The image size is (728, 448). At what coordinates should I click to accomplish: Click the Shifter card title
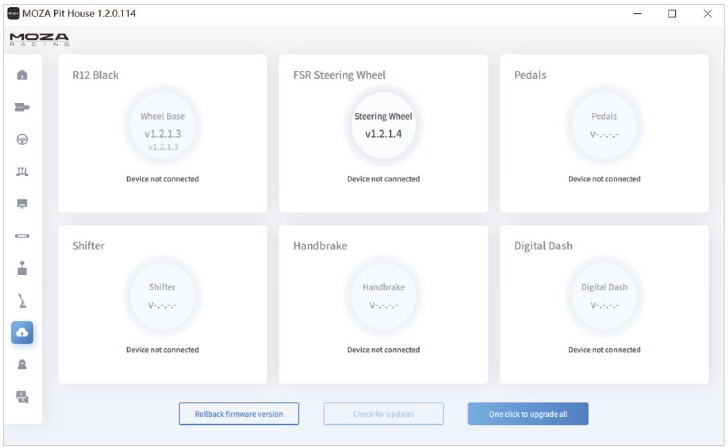point(88,246)
